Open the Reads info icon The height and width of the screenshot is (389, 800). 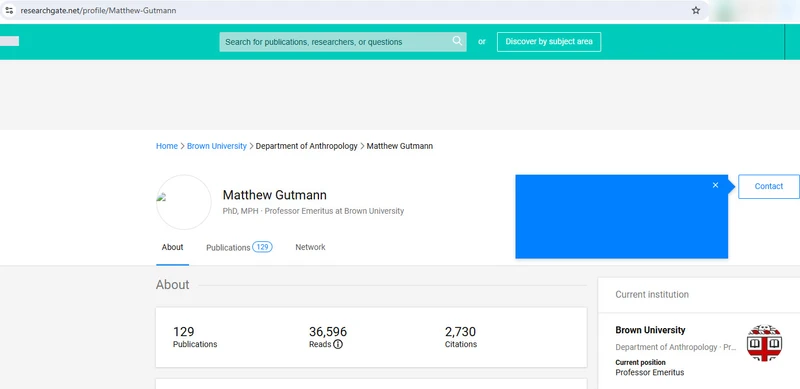pyautogui.click(x=338, y=344)
